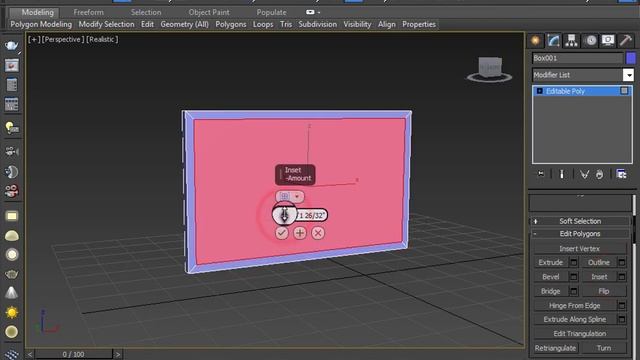Click the Insert Vertex button

[580, 248]
